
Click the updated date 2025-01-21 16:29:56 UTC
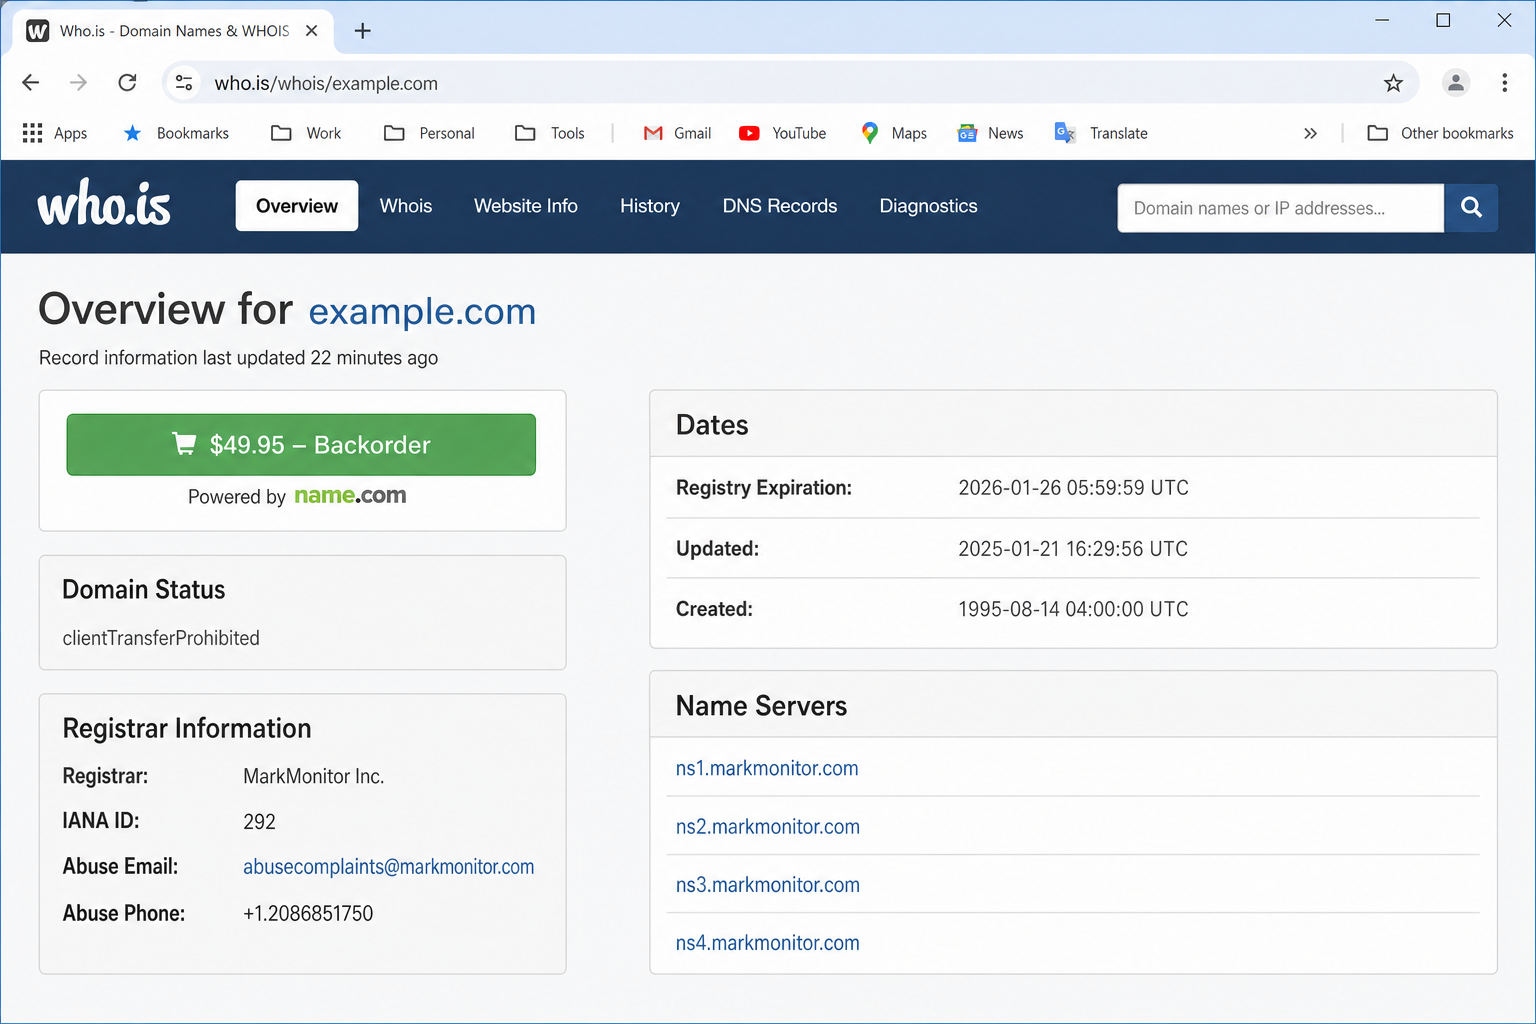click(1073, 549)
